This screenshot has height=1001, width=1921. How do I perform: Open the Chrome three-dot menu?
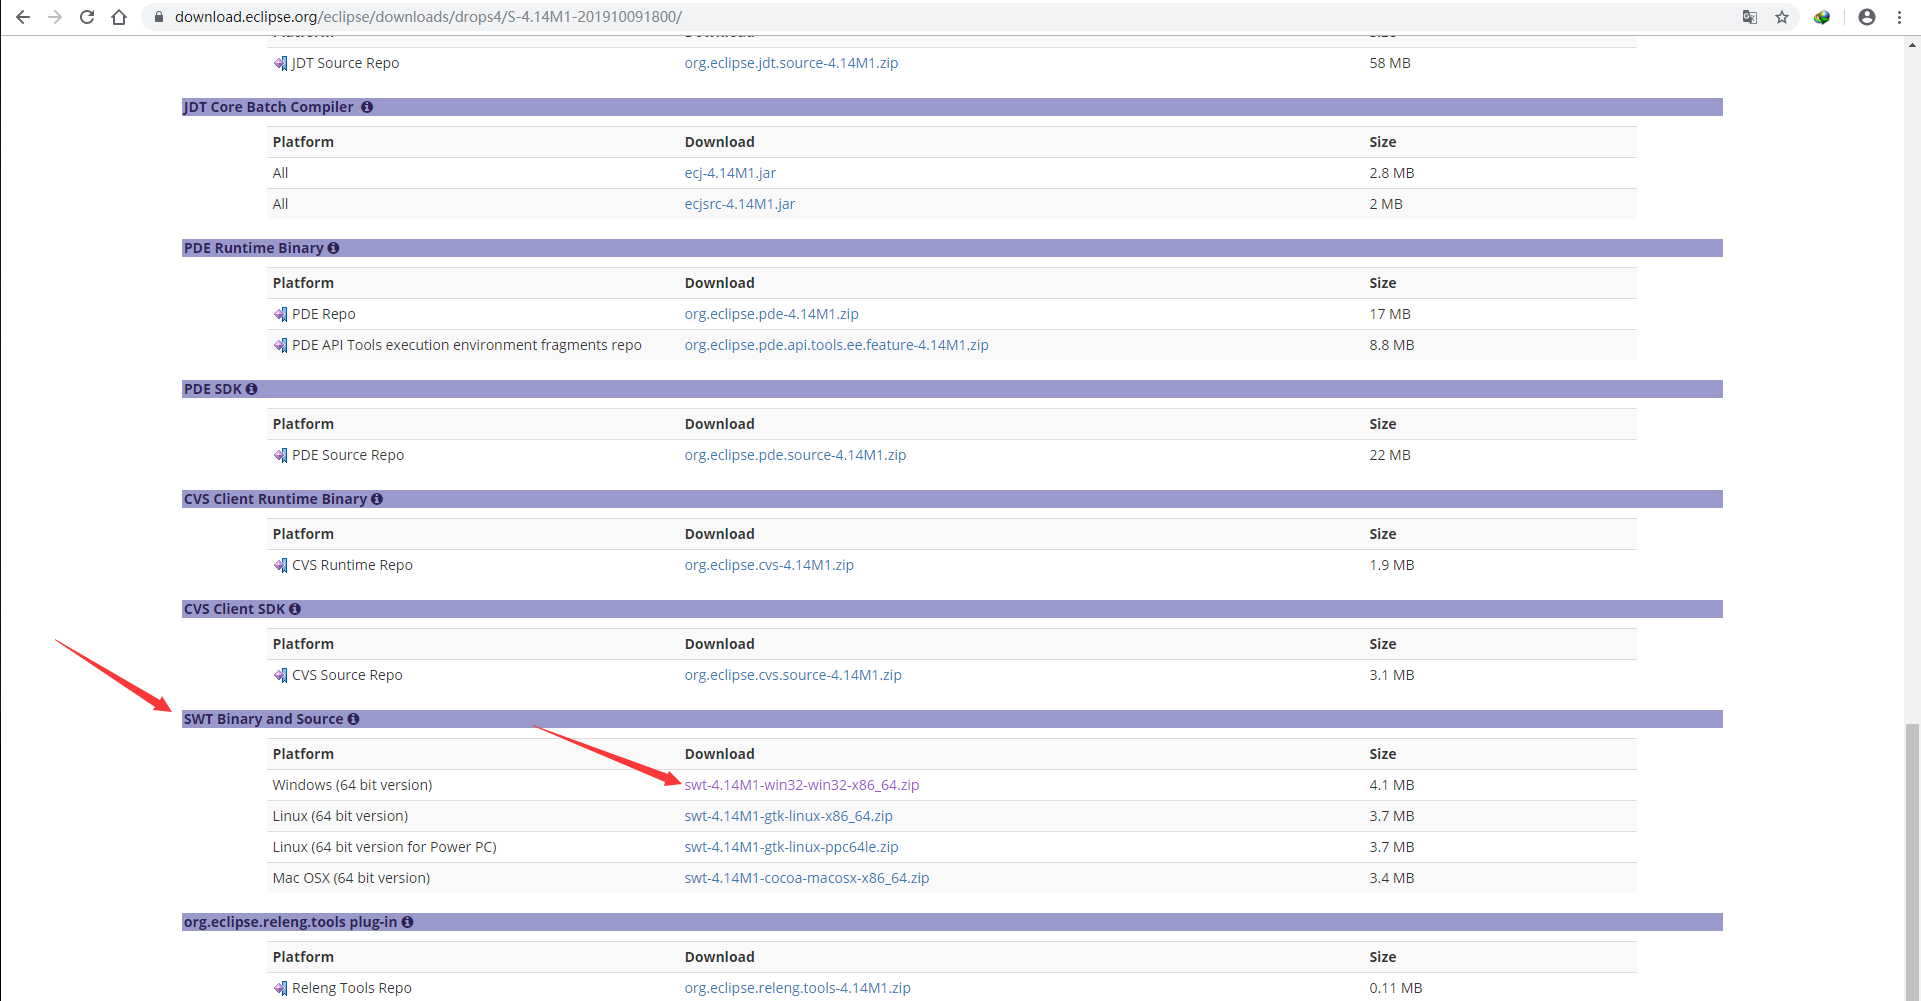pyautogui.click(x=1900, y=17)
